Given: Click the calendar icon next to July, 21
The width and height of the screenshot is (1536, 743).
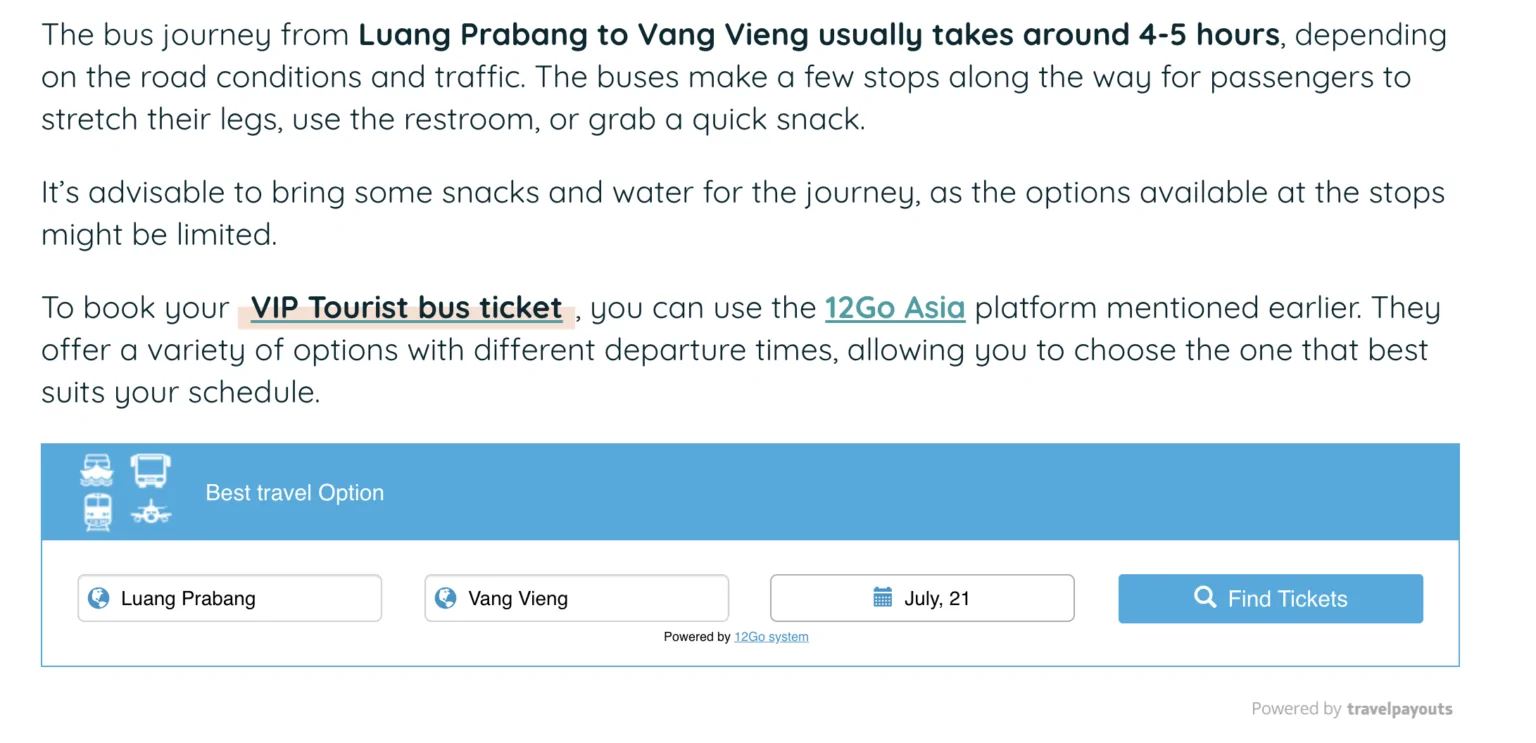Looking at the screenshot, I should click(882, 598).
